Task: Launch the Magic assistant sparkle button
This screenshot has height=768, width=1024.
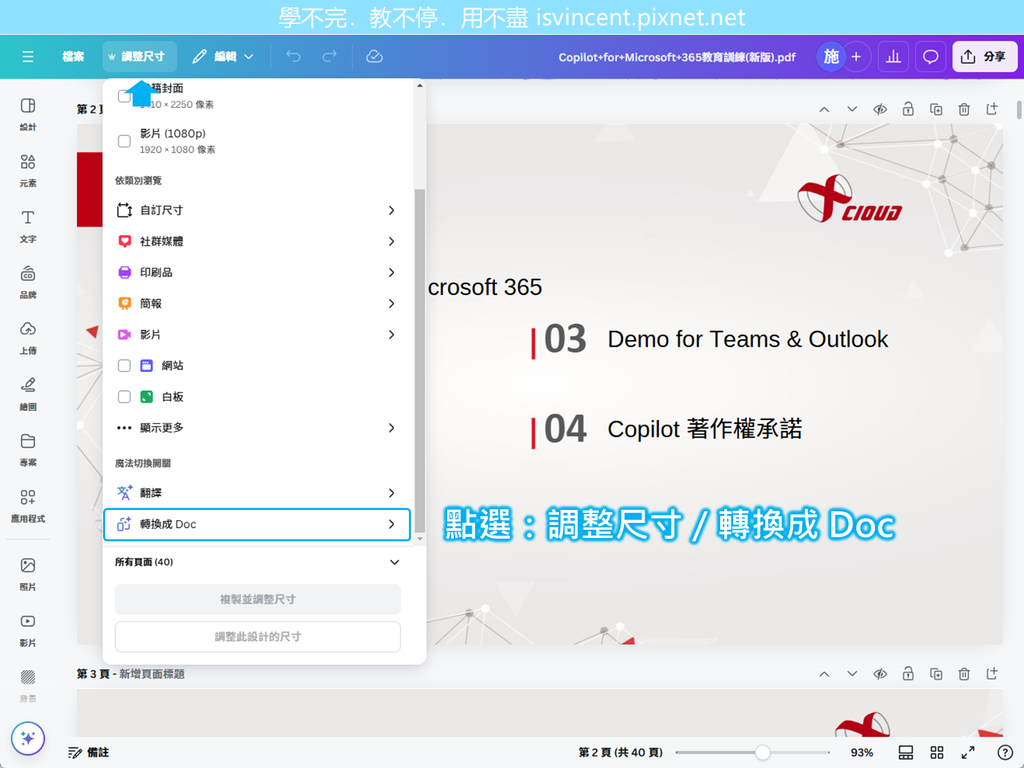Action: coord(27,739)
